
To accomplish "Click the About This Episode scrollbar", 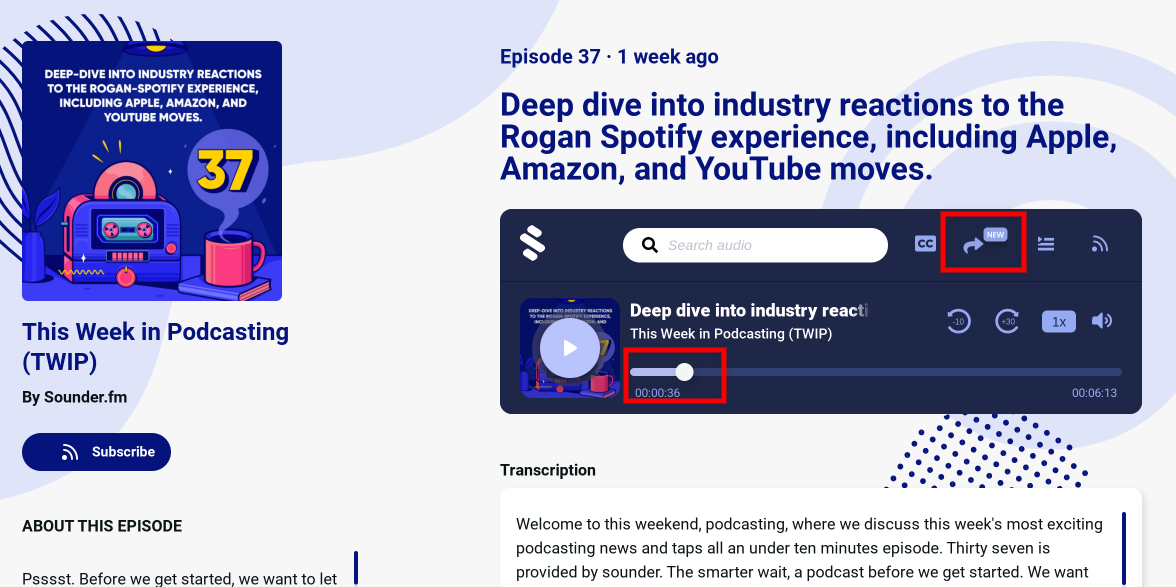I will tap(356, 568).
